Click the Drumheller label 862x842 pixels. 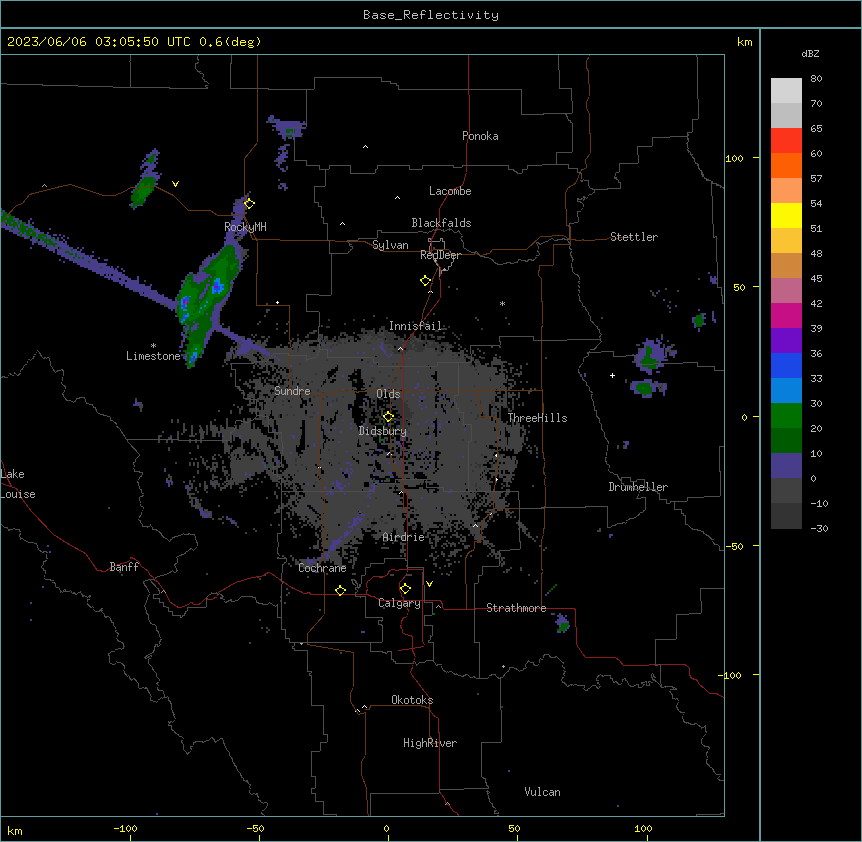[x=638, y=487]
